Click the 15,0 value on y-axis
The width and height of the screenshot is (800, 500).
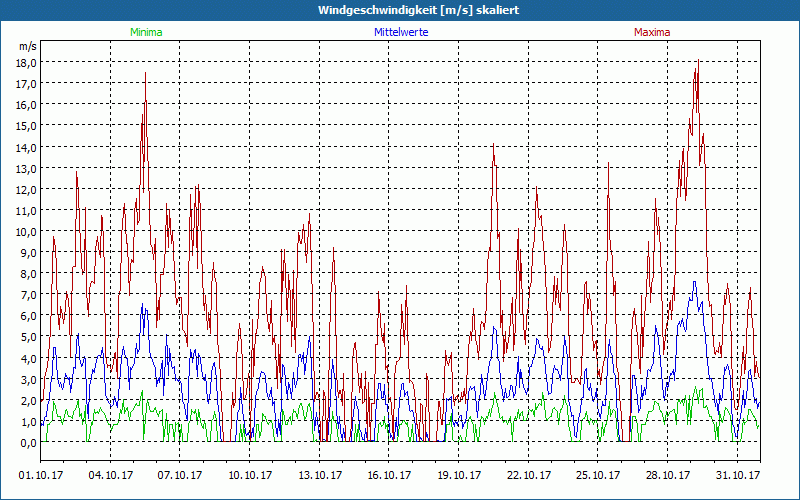tap(28, 126)
